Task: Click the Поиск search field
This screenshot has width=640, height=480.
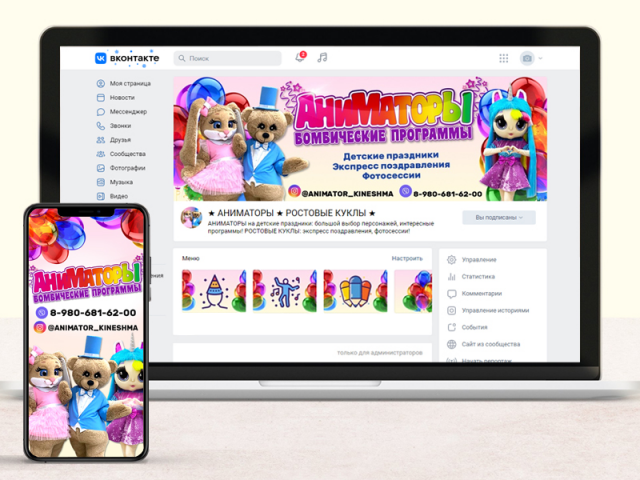Action: pyautogui.click(x=228, y=58)
